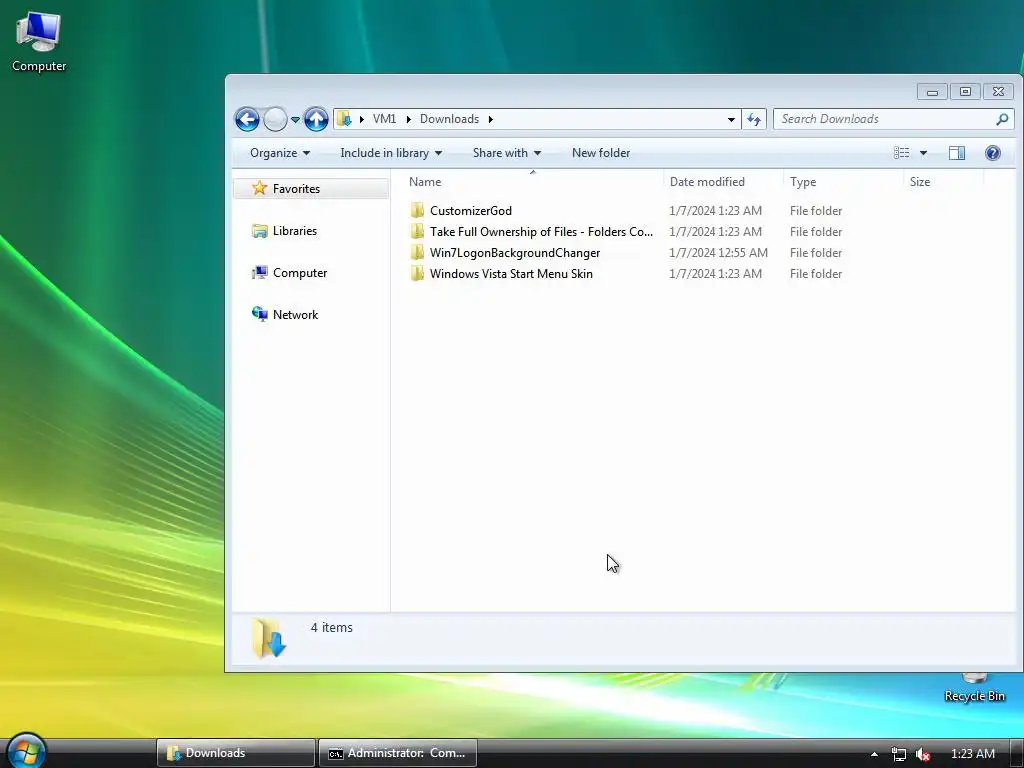Click the folder icon in address bar

344,119
